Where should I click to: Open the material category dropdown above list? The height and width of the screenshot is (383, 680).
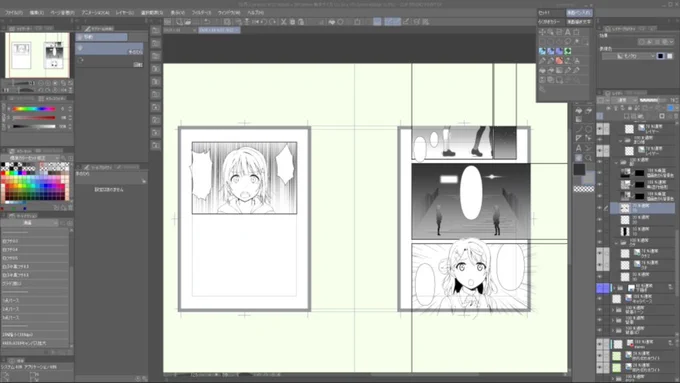(29, 223)
